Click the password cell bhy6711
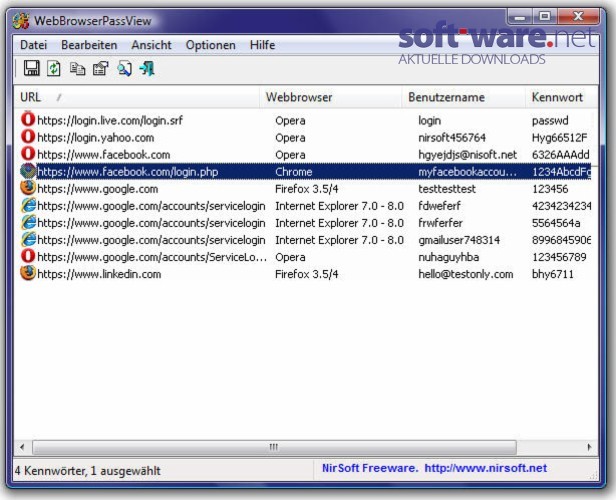 coord(553,274)
